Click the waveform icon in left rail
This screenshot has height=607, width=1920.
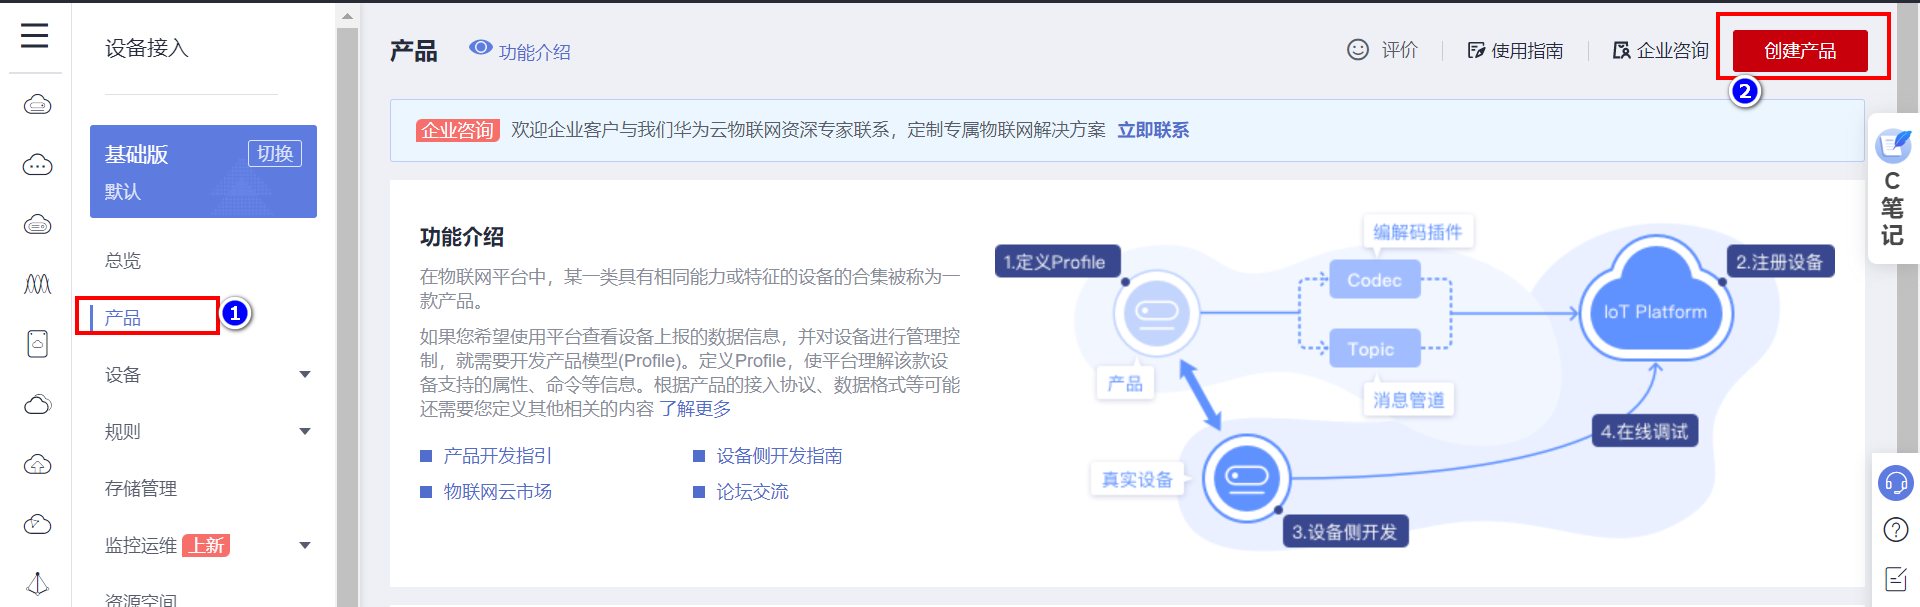point(37,285)
